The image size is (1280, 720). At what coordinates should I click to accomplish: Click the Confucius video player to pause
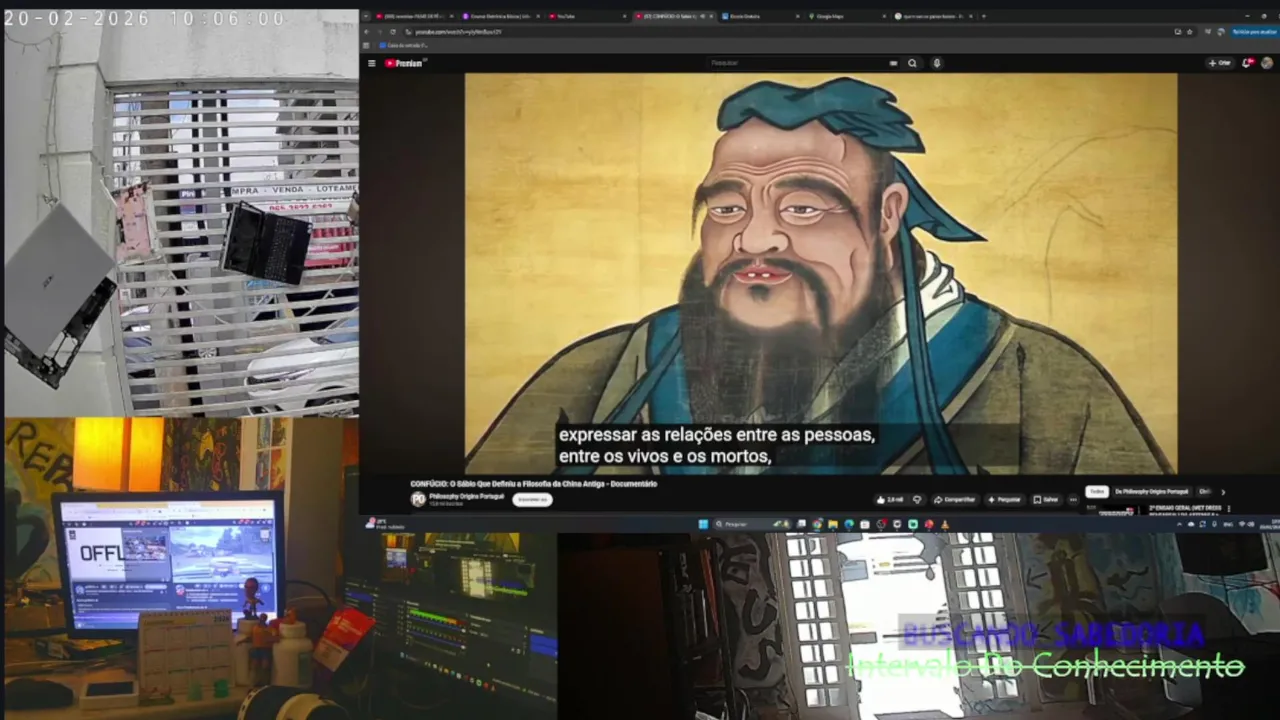(820, 272)
